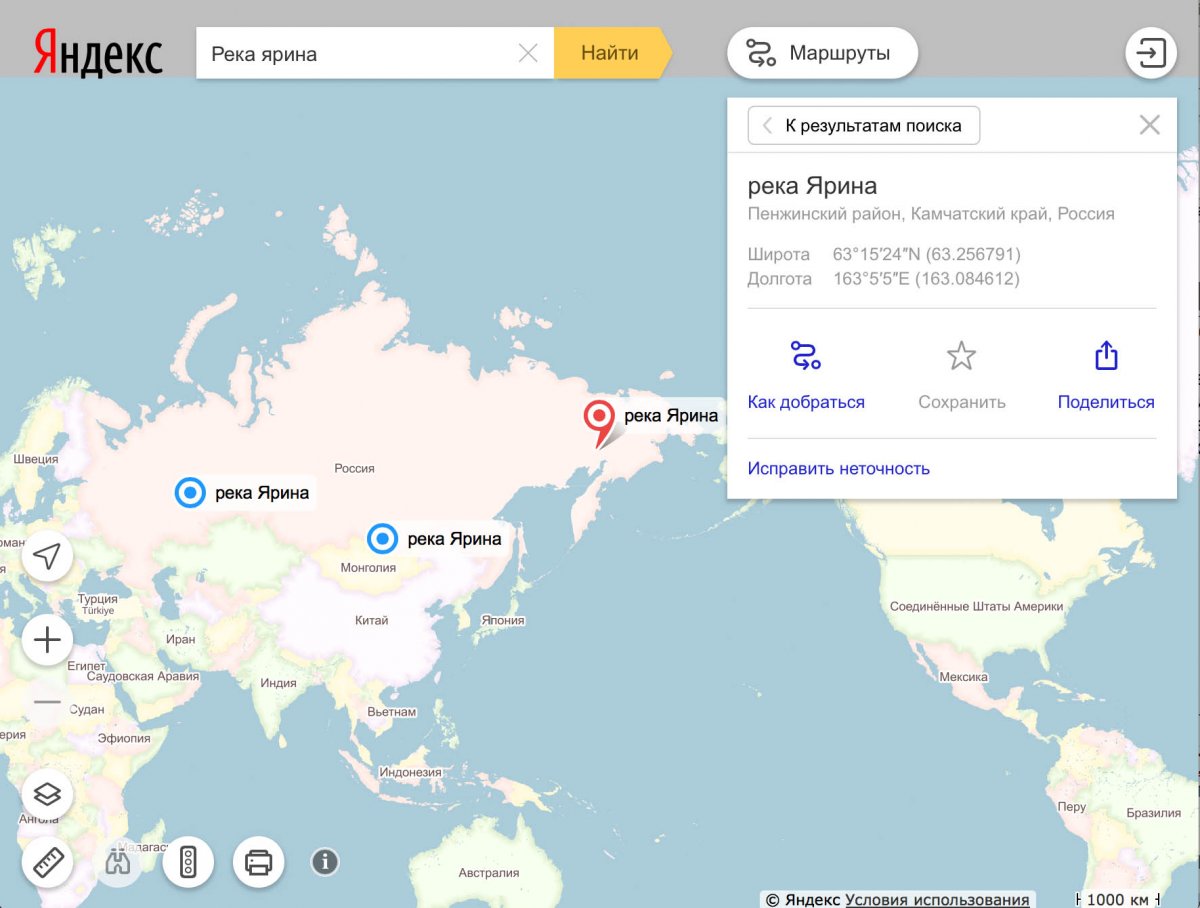The height and width of the screenshot is (908, 1200).
Task: Click longitude value 163°5′5″E (163.084612)
Action: (927, 279)
